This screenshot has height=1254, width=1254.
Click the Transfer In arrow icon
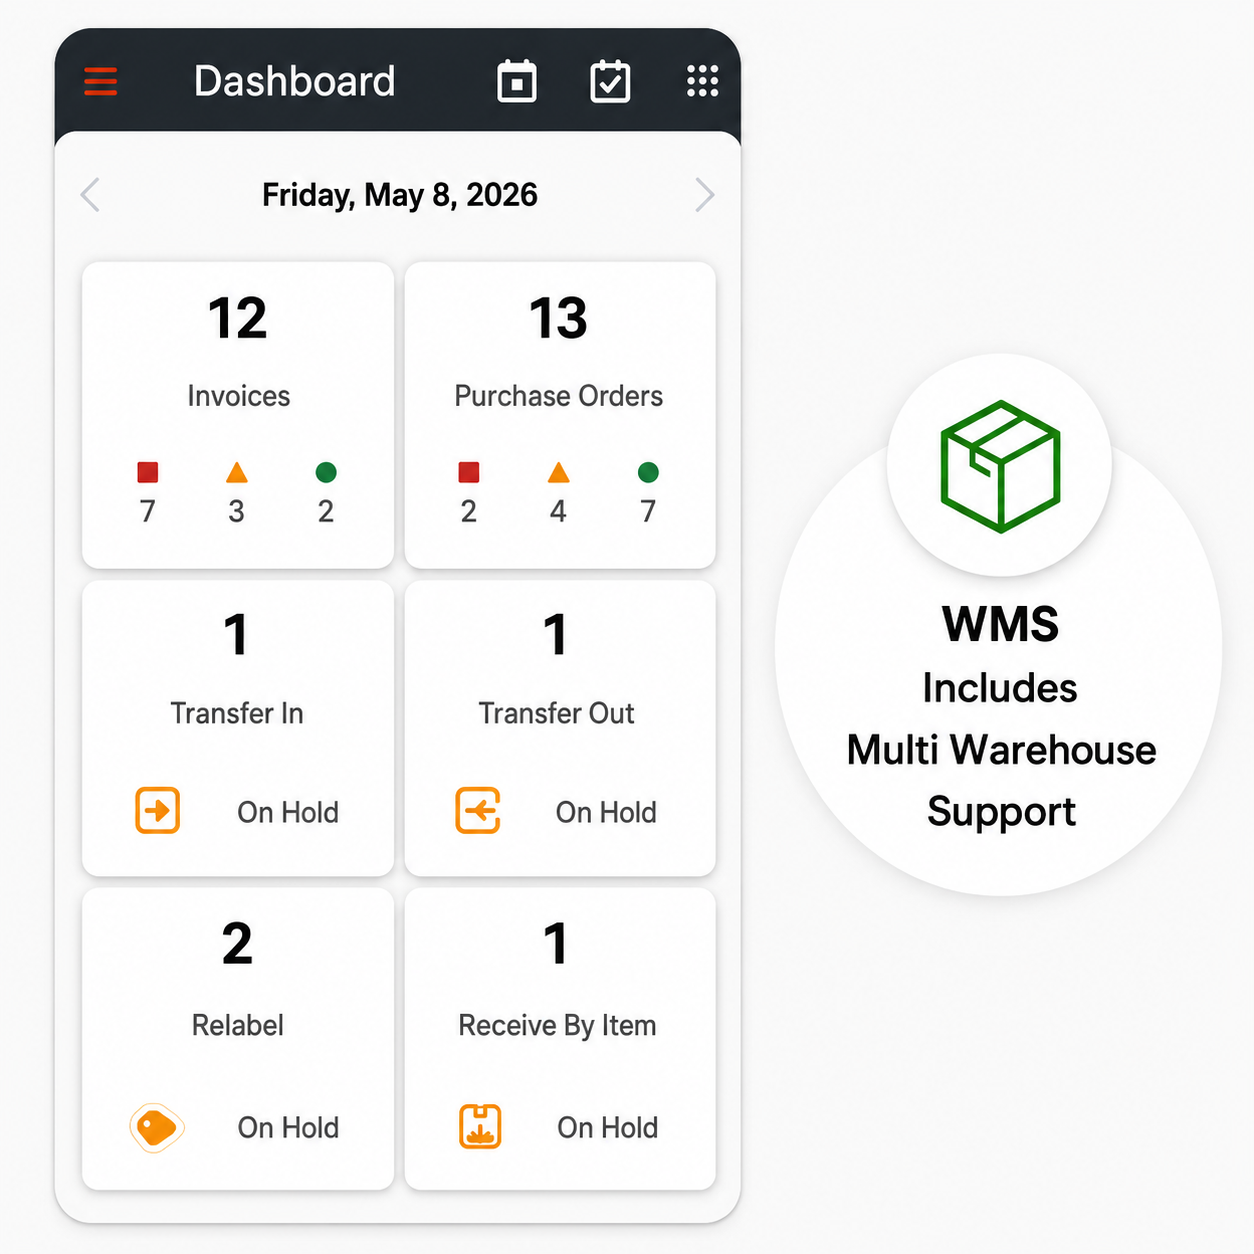click(158, 810)
